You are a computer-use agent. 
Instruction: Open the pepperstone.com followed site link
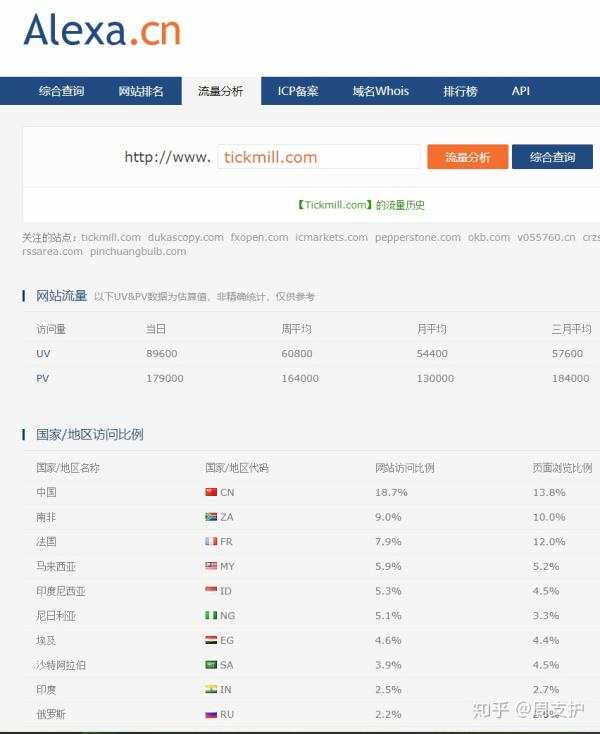tap(417, 237)
